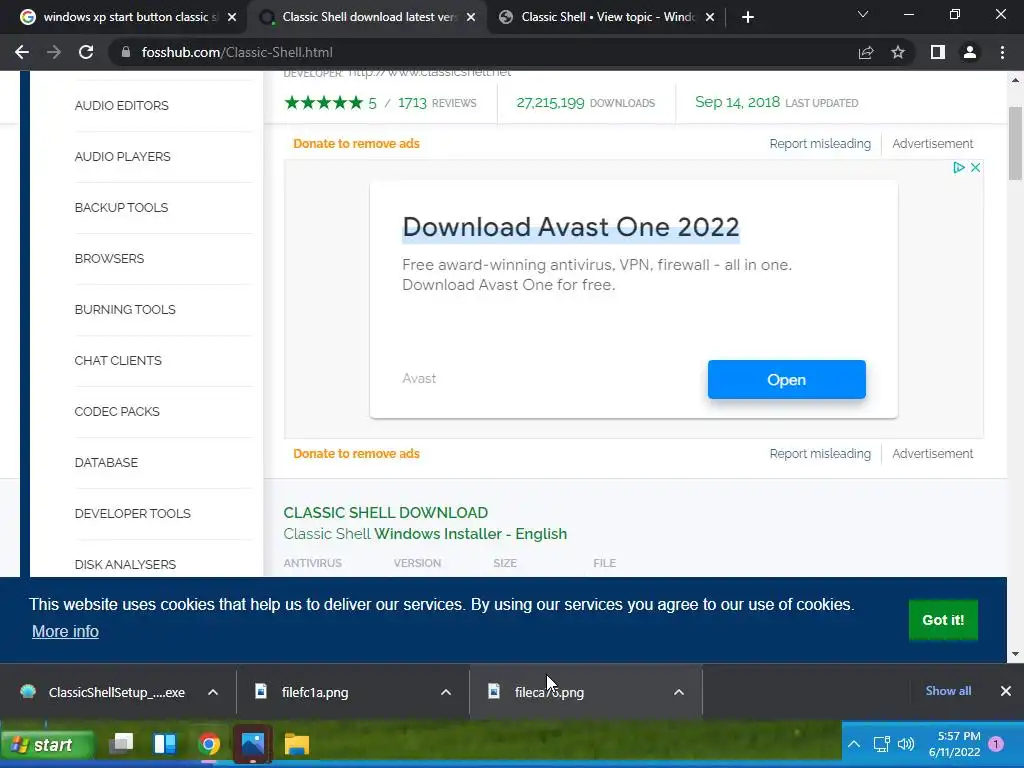Click the top 'Donate to remove ads' link
Screen dimensions: 1024x768
pyautogui.click(x=356, y=144)
